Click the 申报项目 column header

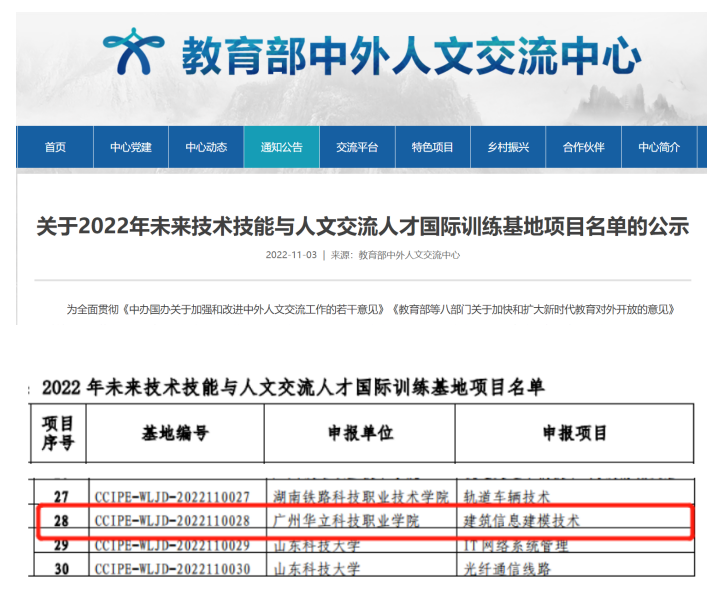575,433
